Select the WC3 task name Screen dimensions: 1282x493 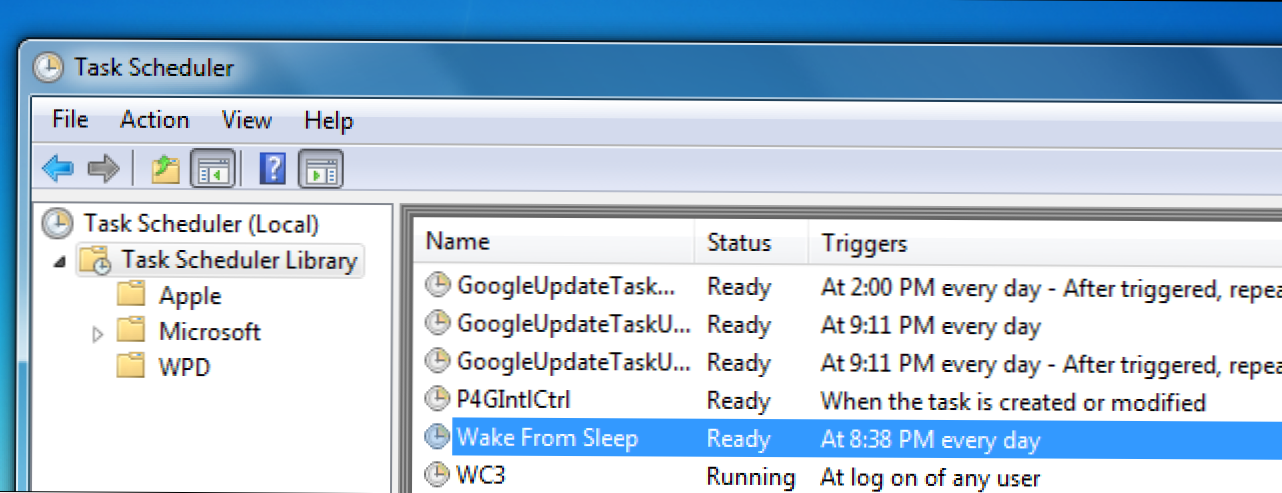pyautogui.click(x=483, y=474)
